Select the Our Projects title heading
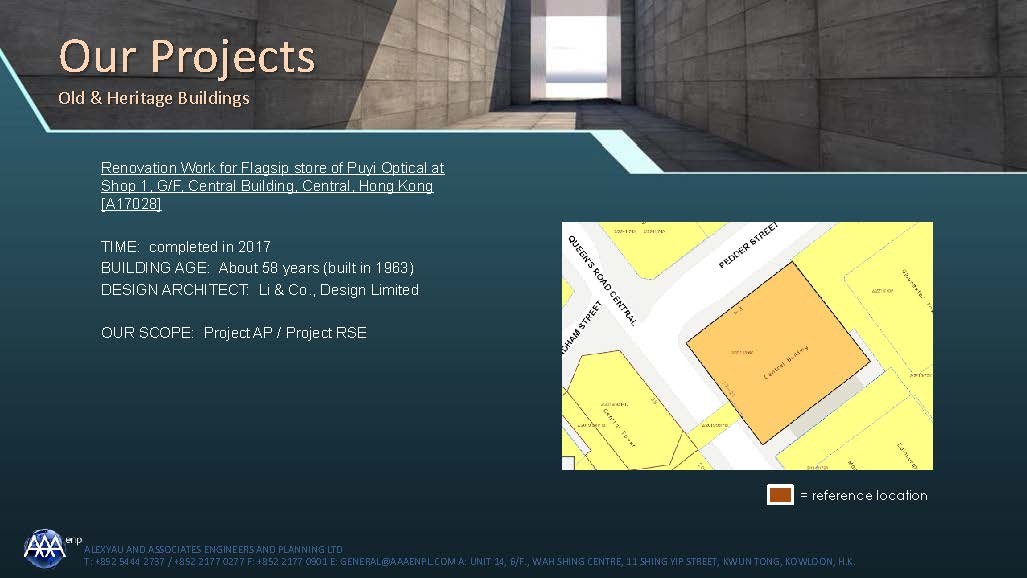The width and height of the screenshot is (1027, 578). pyautogui.click(x=187, y=56)
